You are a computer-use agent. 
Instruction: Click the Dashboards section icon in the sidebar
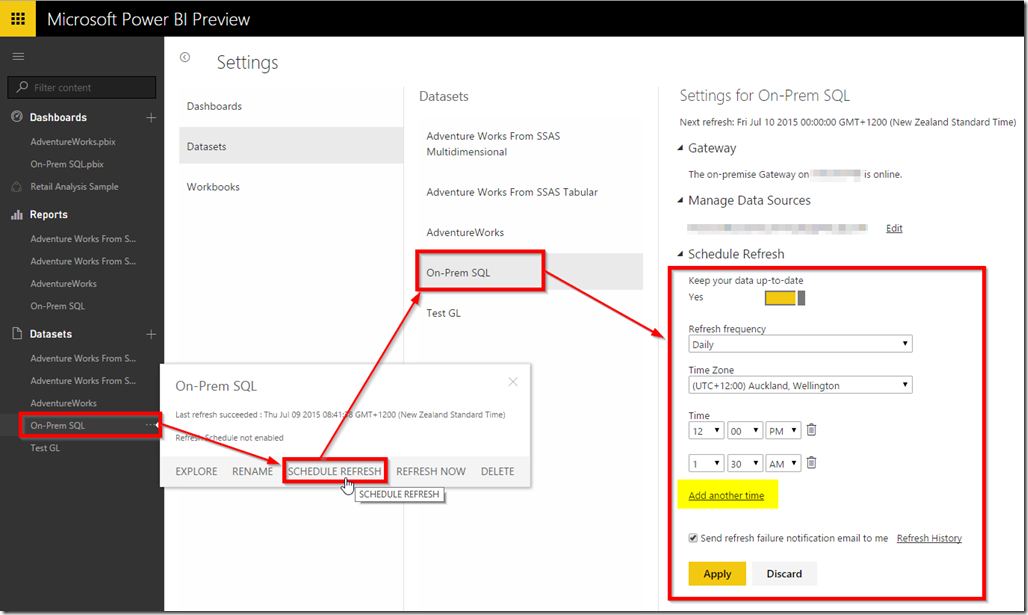point(17,117)
